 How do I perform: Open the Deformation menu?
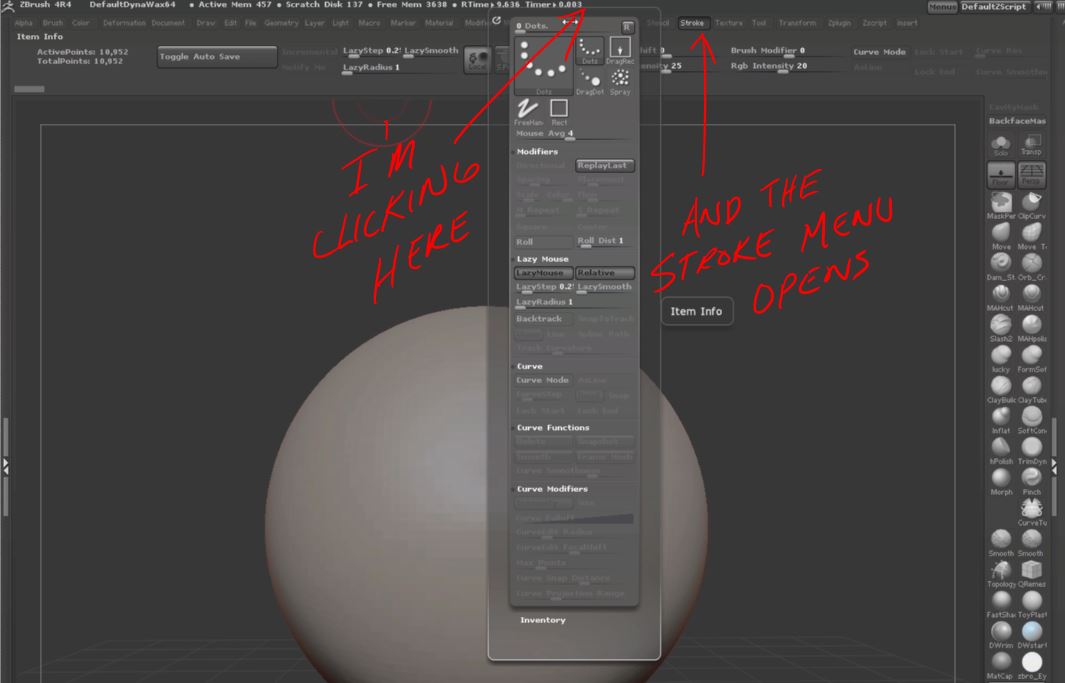click(x=124, y=23)
